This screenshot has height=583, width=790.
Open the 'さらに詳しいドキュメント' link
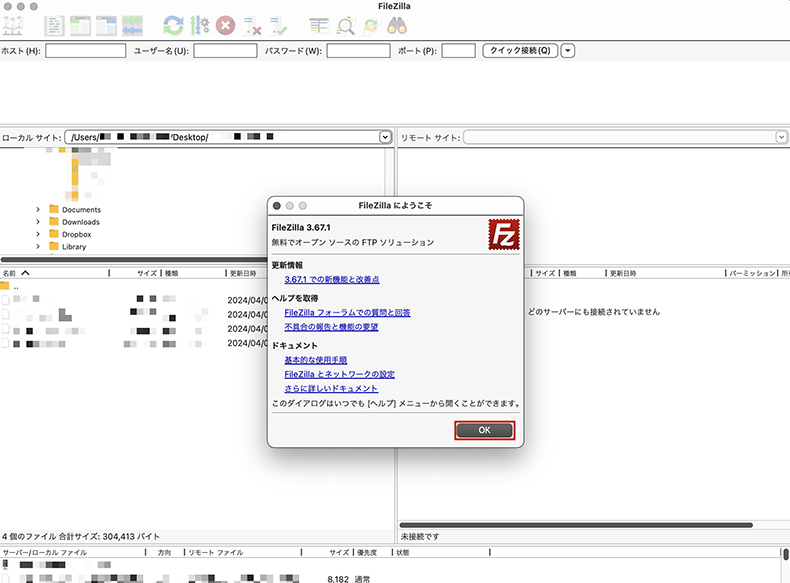[x=331, y=388]
